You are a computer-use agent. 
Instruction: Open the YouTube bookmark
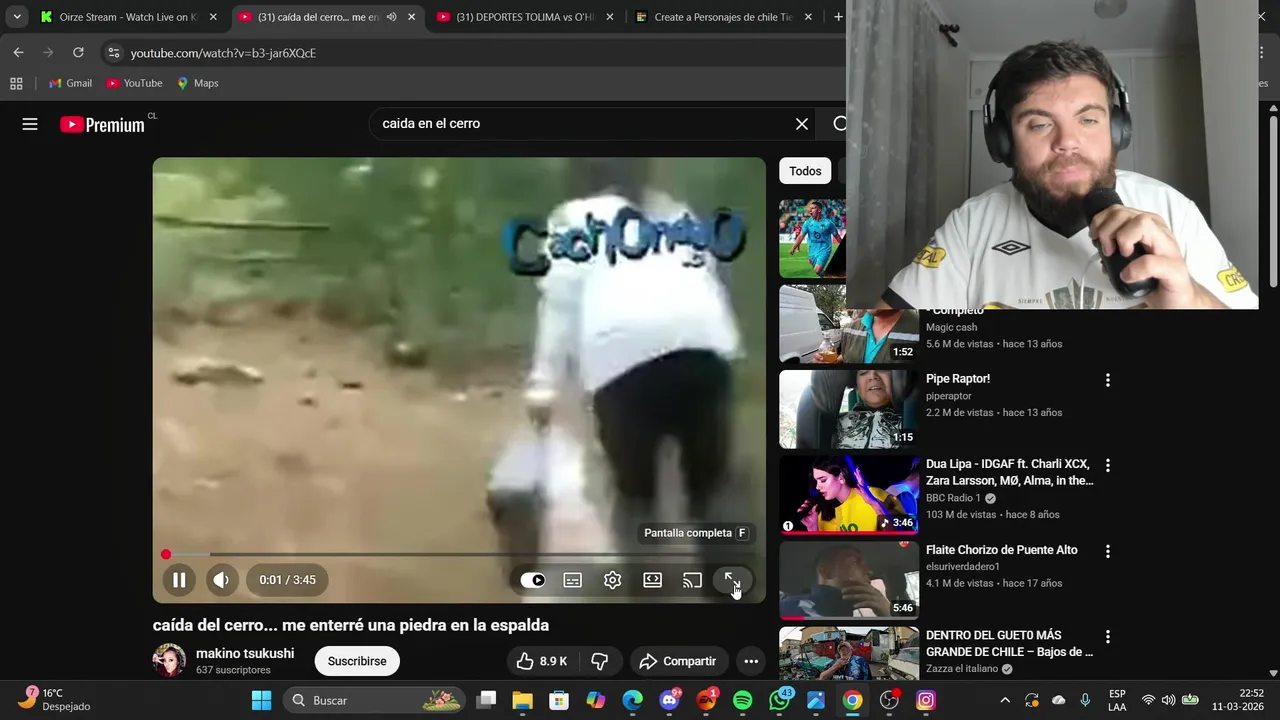pyautogui.click(x=134, y=83)
